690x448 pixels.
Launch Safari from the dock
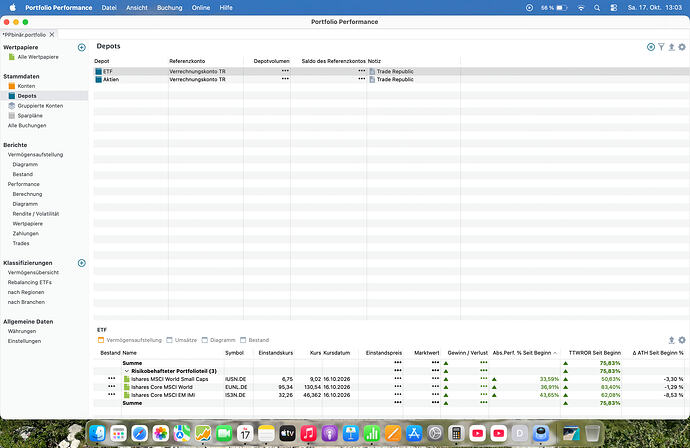[139, 433]
